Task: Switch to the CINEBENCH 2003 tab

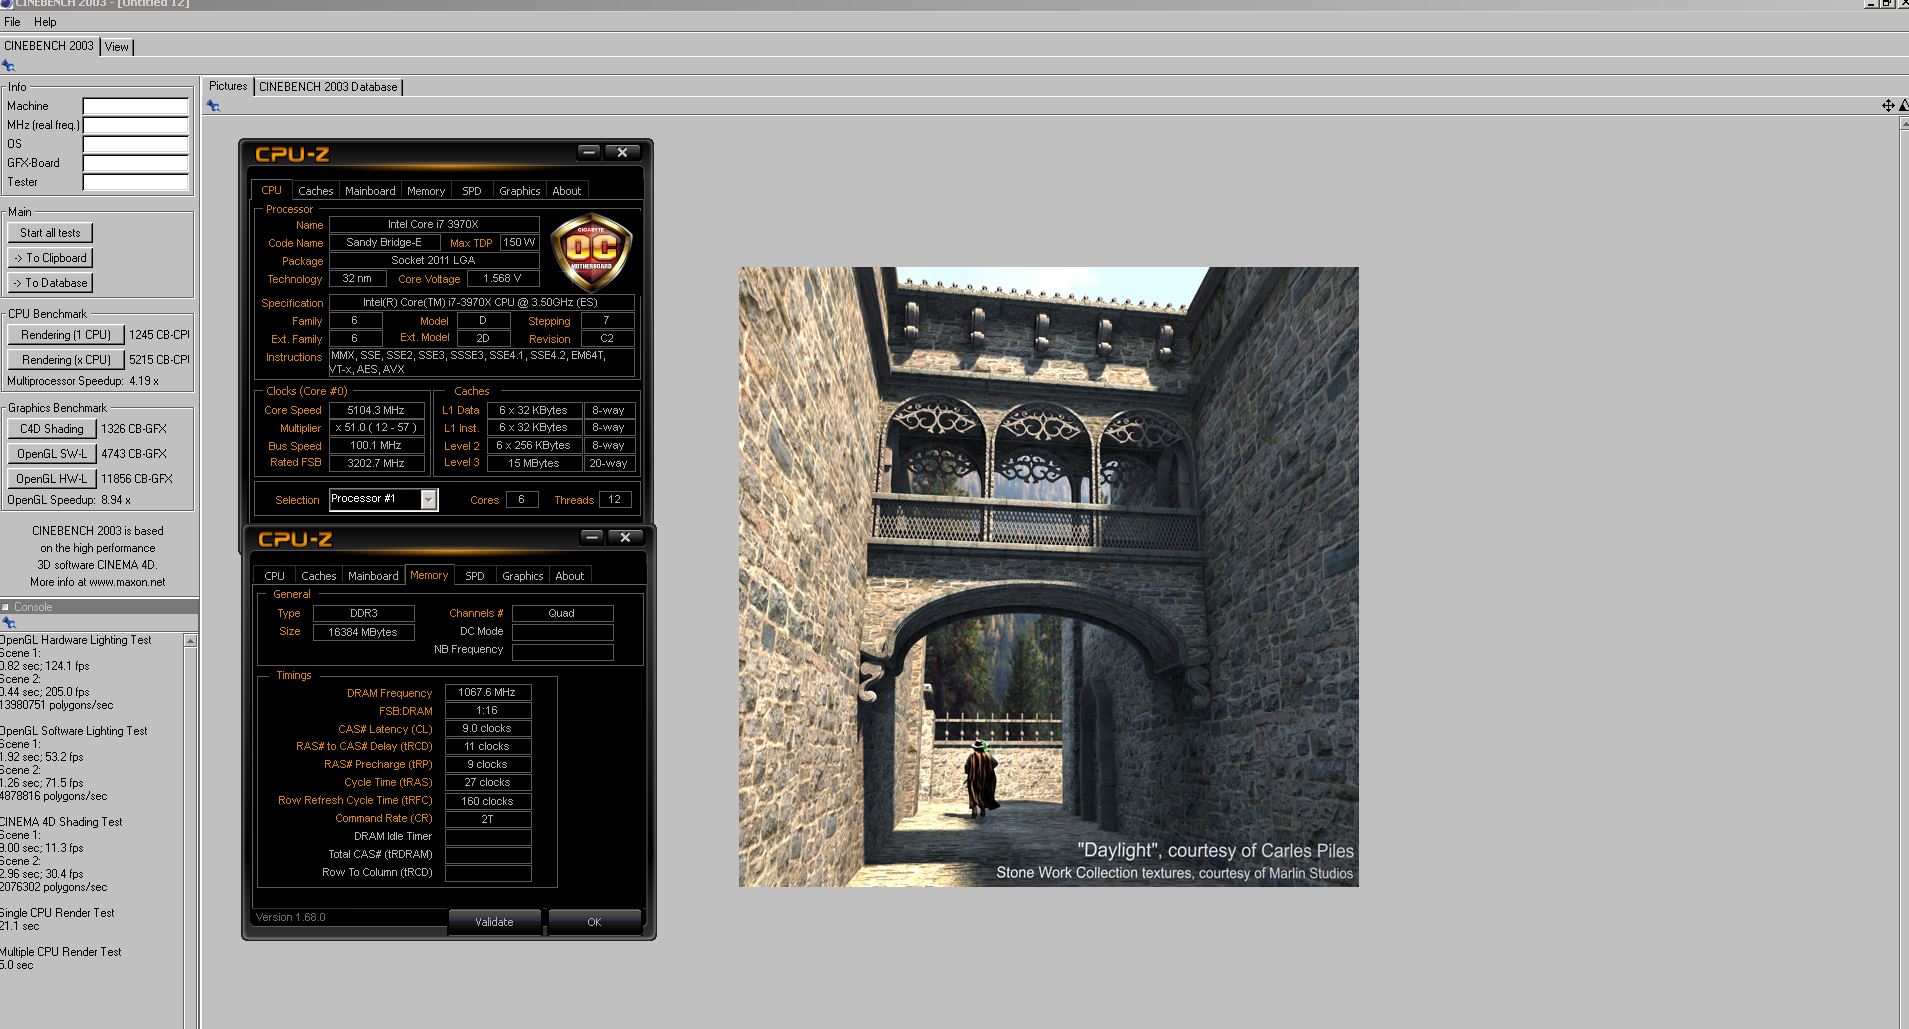Action: tap(49, 46)
